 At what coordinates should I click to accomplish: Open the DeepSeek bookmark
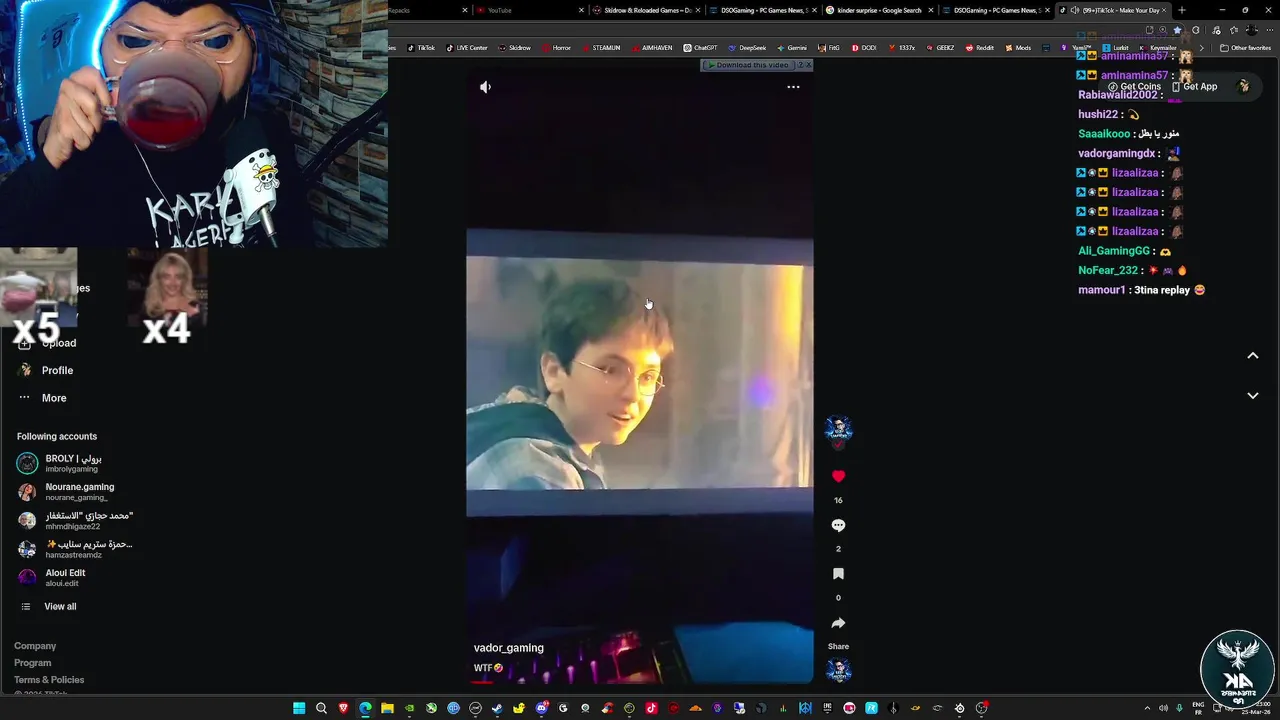coord(747,48)
